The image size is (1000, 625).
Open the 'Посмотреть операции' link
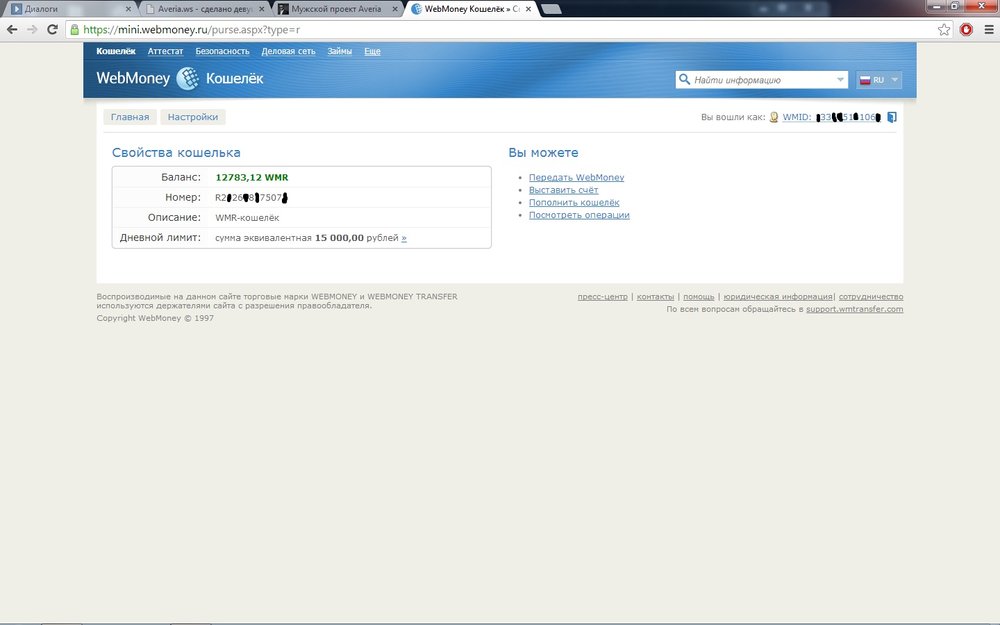(x=579, y=215)
